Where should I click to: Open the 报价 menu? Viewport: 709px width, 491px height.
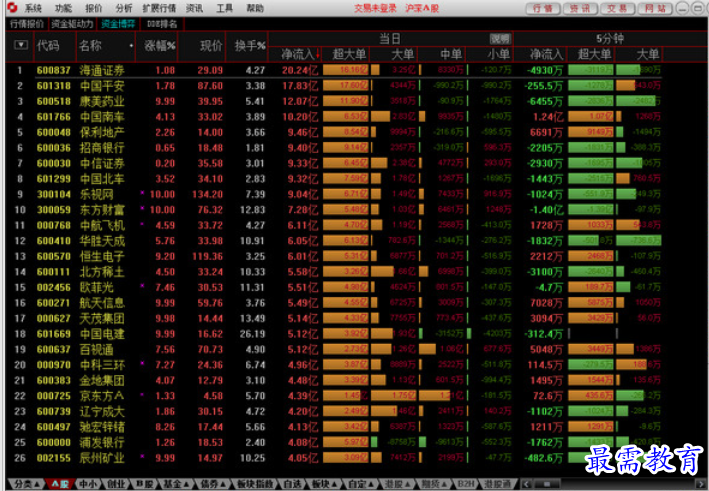click(x=94, y=8)
